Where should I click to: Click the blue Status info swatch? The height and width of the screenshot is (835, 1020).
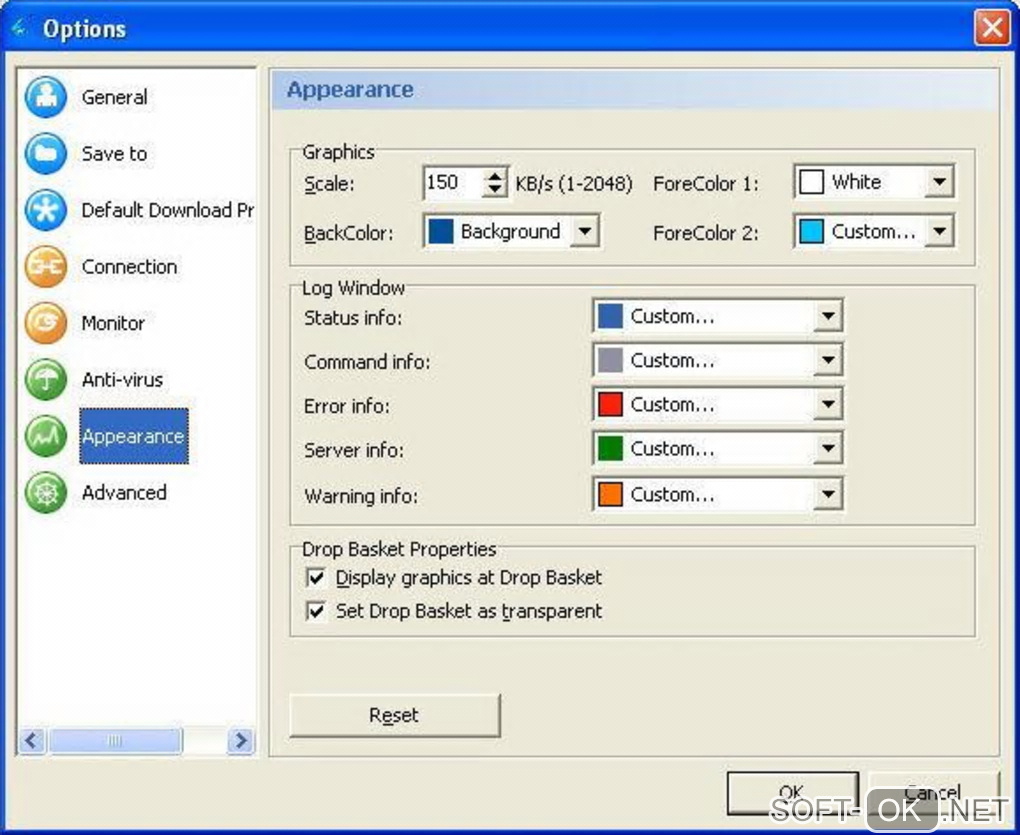tap(610, 316)
